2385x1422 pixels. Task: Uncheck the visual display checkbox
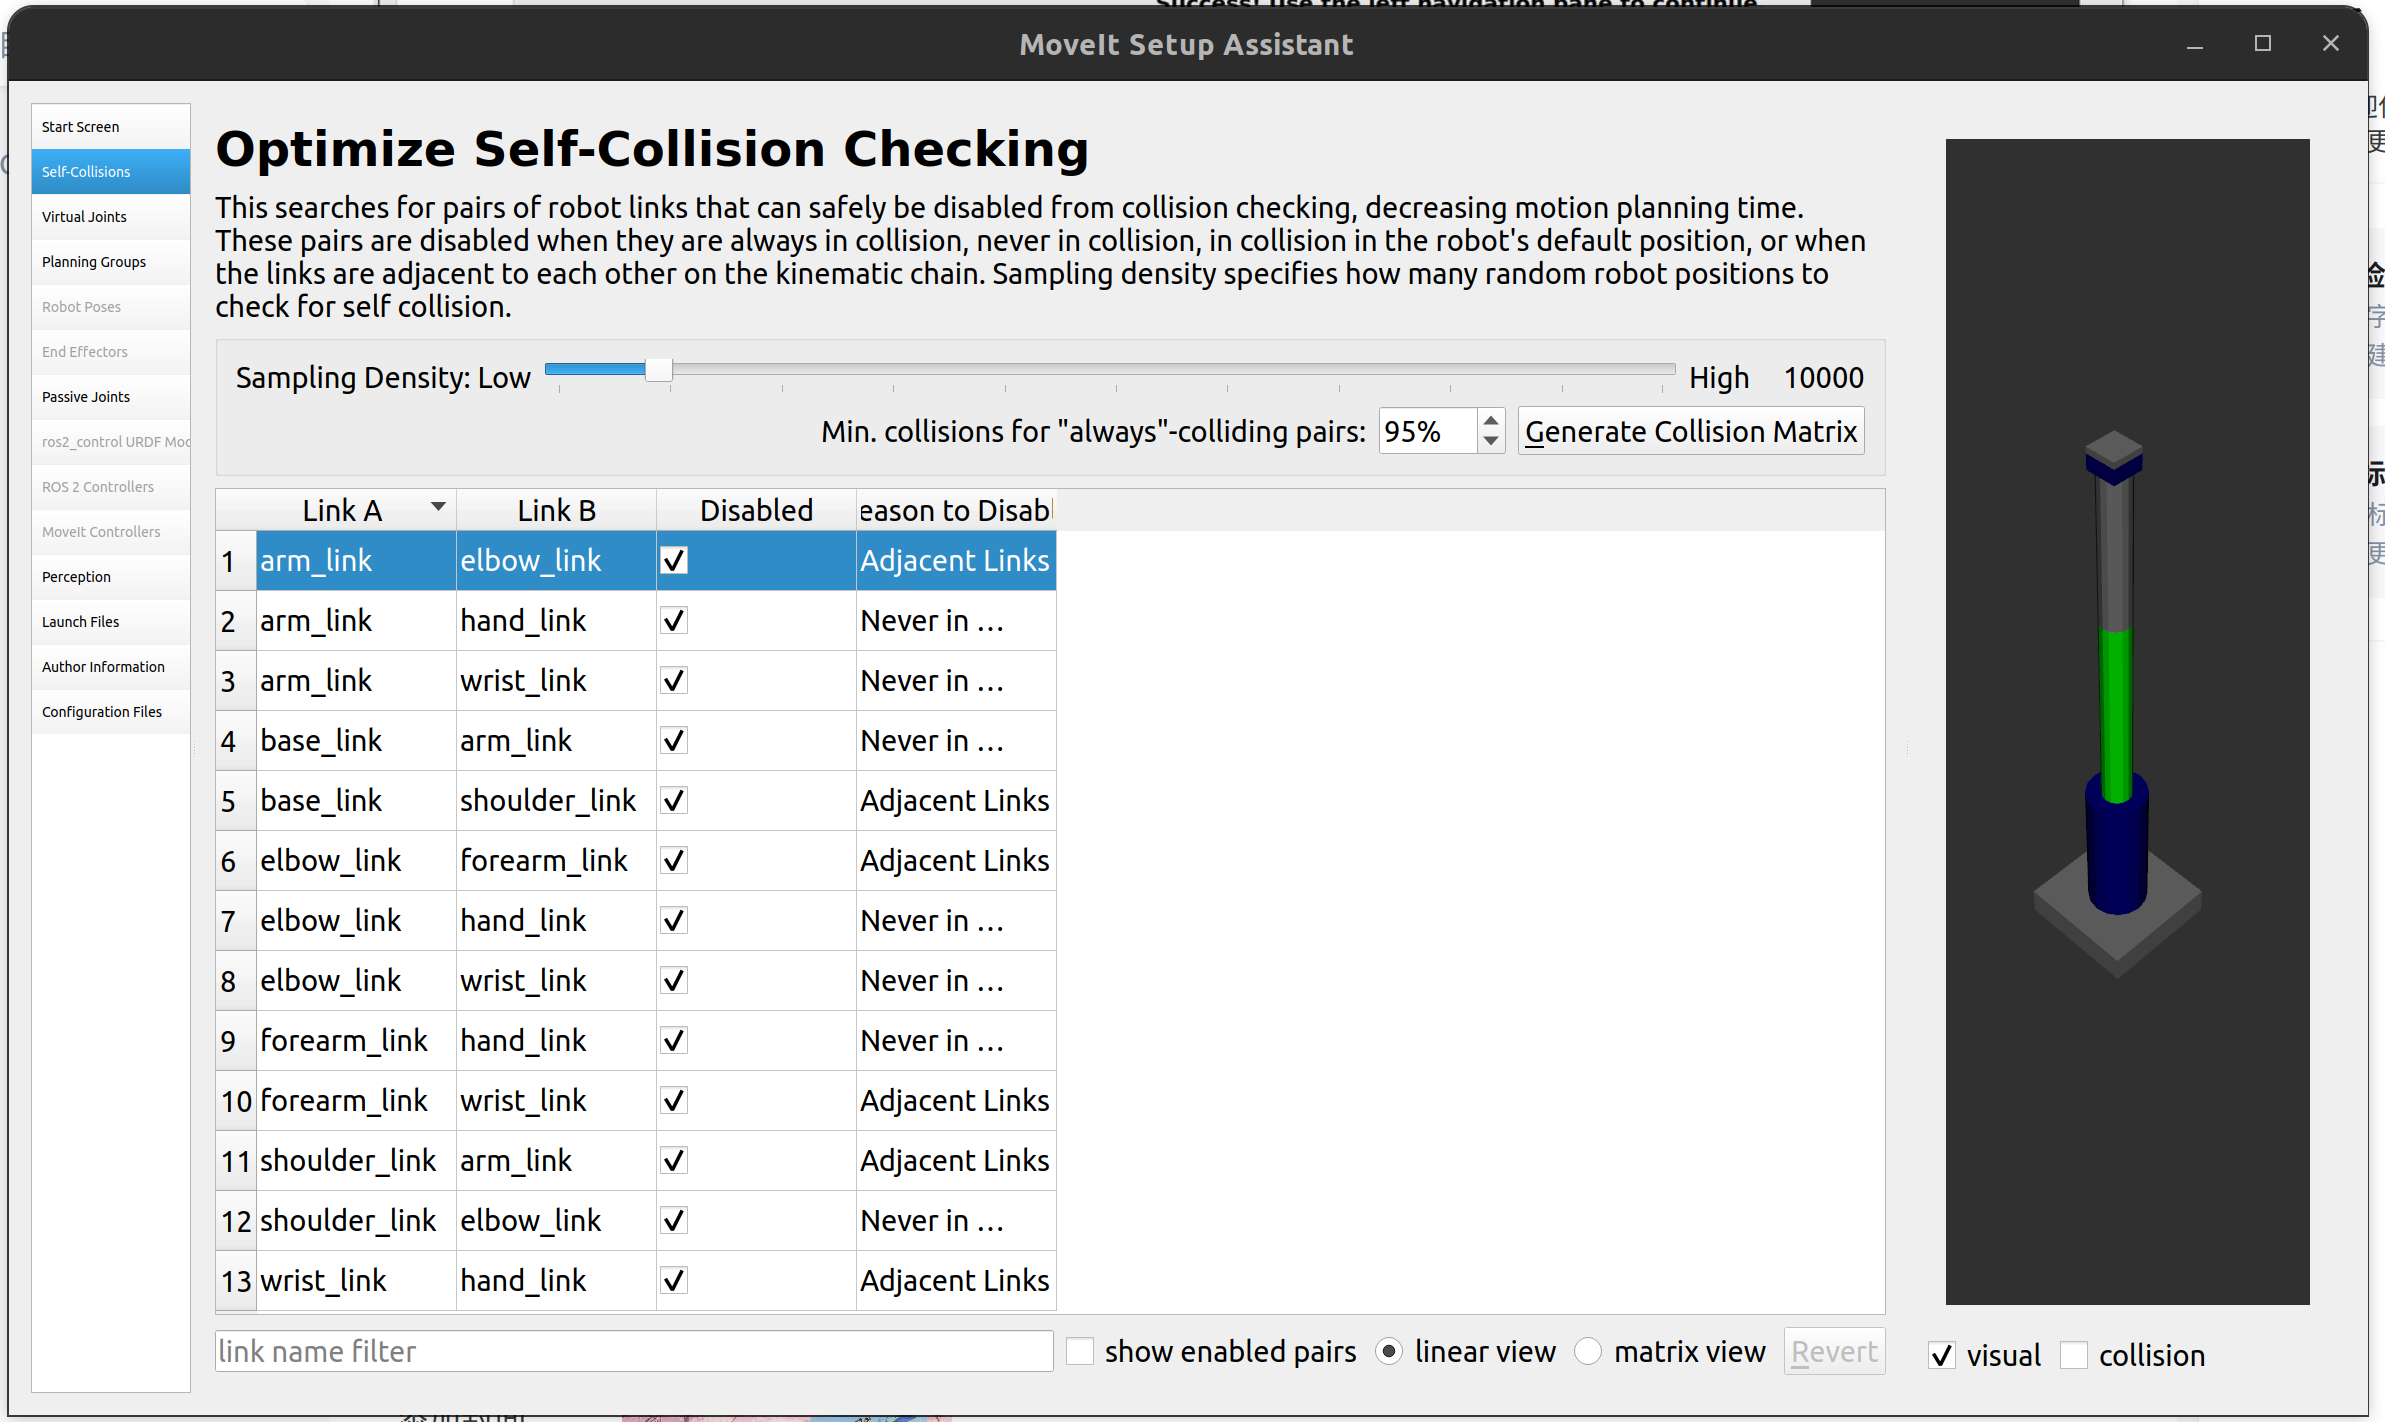1942,1356
